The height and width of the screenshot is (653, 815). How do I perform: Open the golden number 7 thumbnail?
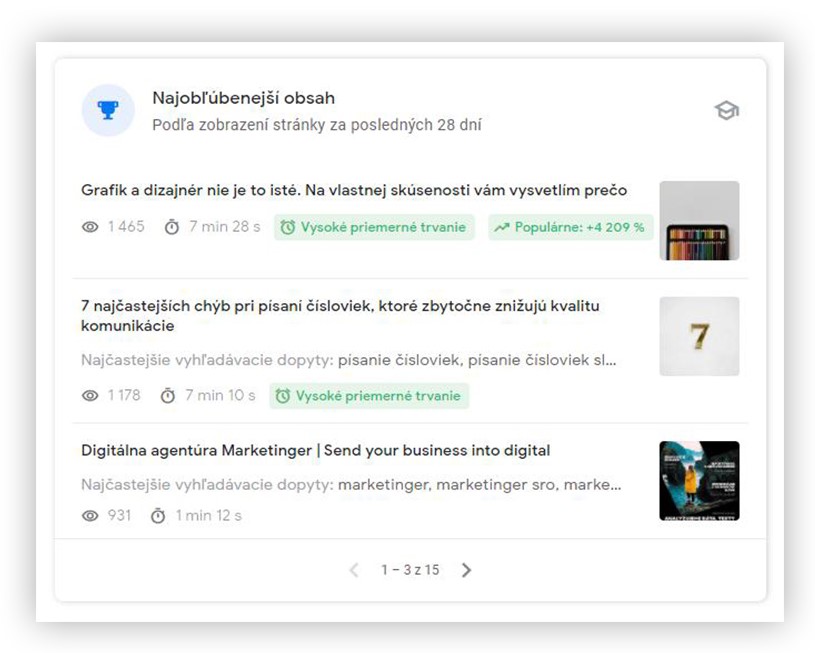699,336
